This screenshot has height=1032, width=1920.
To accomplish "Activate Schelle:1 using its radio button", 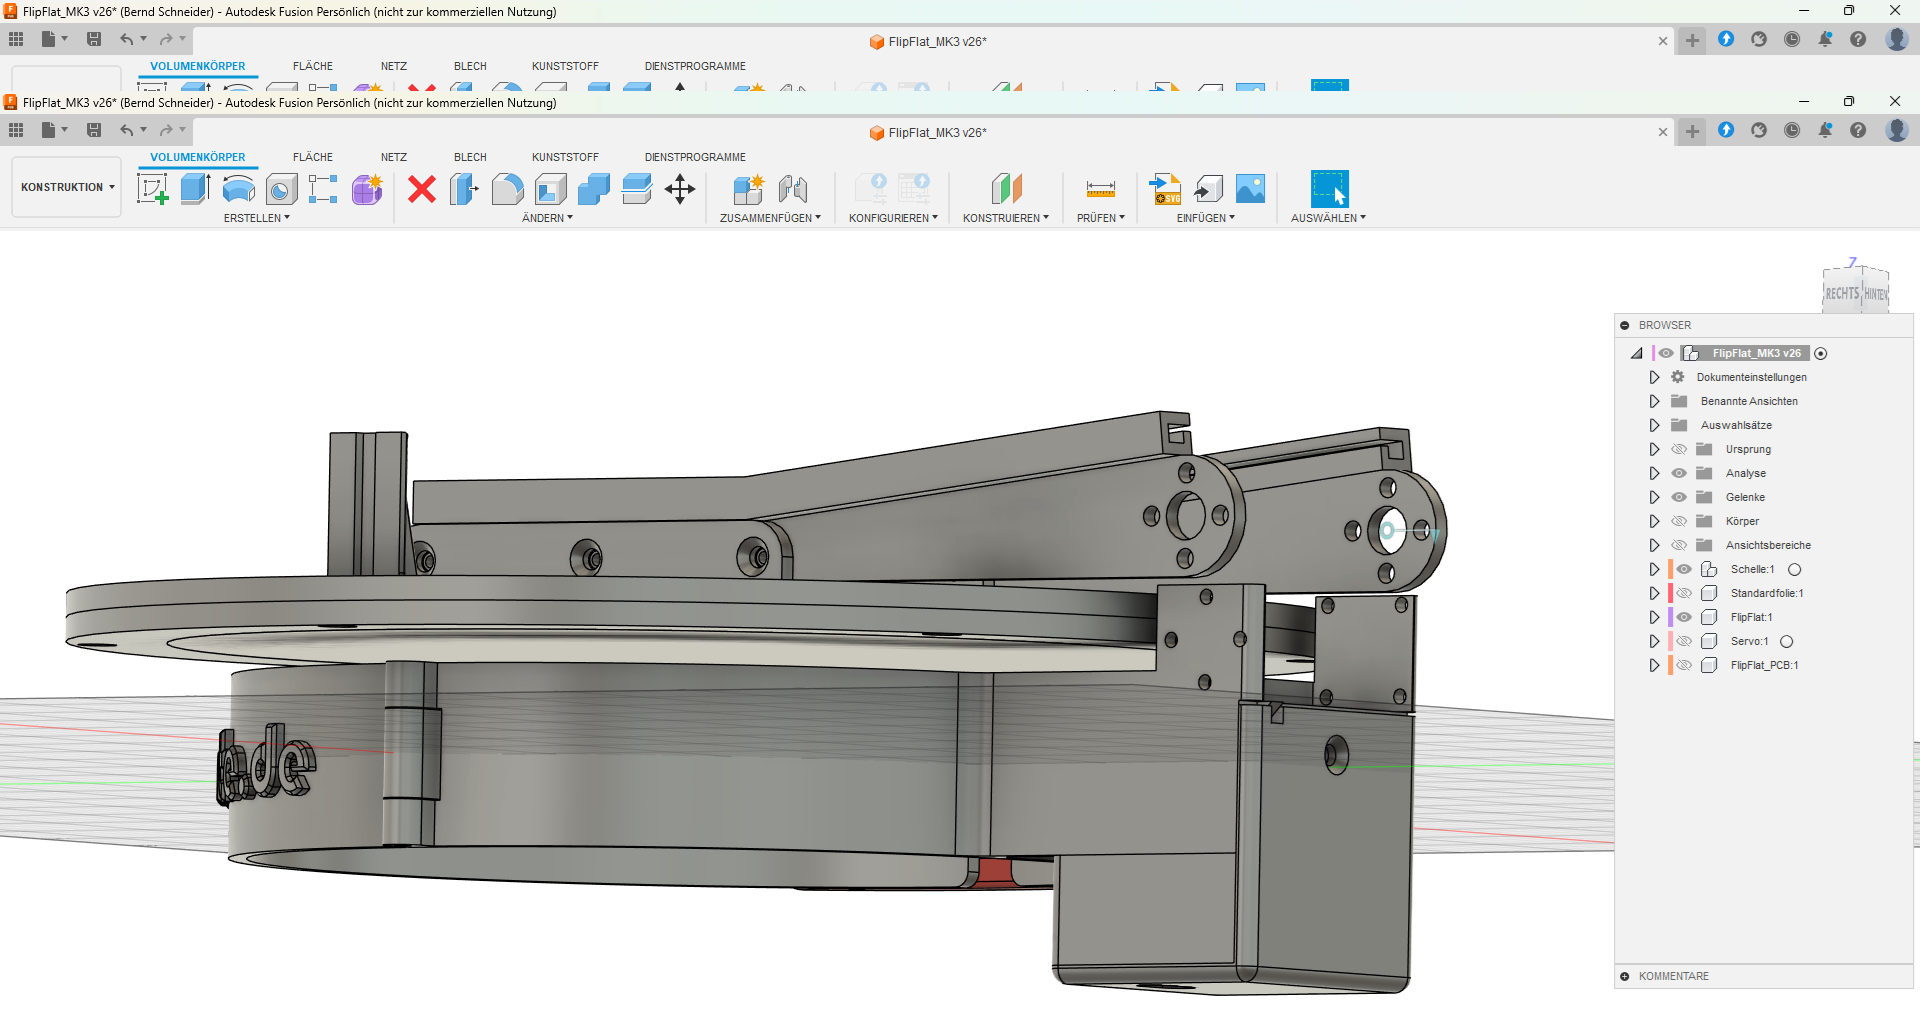I will [1795, 569].
